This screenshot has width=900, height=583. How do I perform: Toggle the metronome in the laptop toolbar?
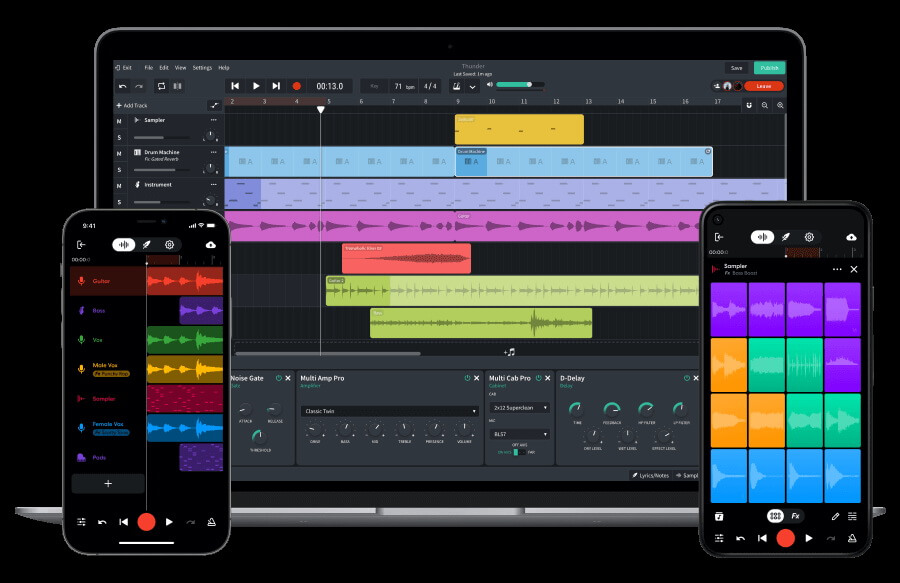click(457, 86)
